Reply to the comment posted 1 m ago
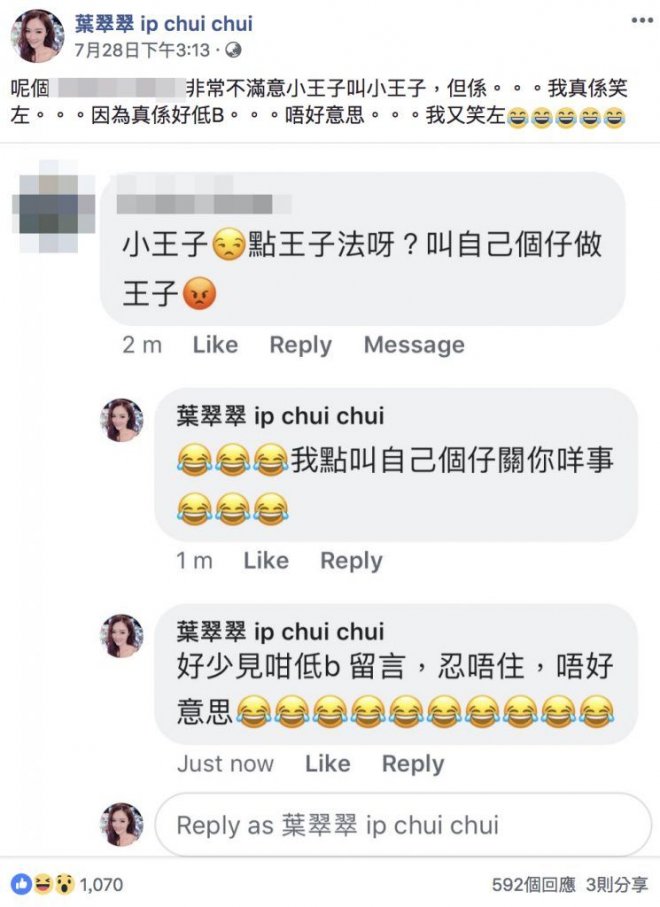Screen dimensions: 660x907 pyautogui.click(x=352, y=561)
